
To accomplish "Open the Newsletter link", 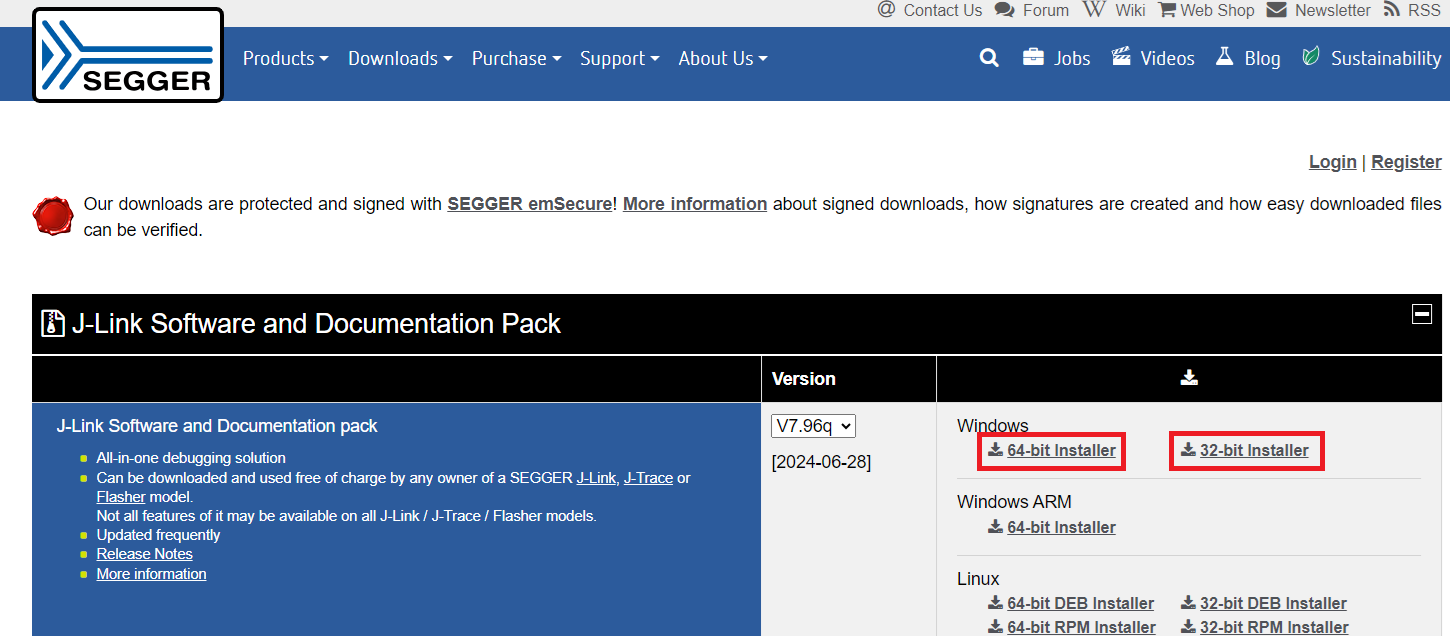I will point(1332,10).
